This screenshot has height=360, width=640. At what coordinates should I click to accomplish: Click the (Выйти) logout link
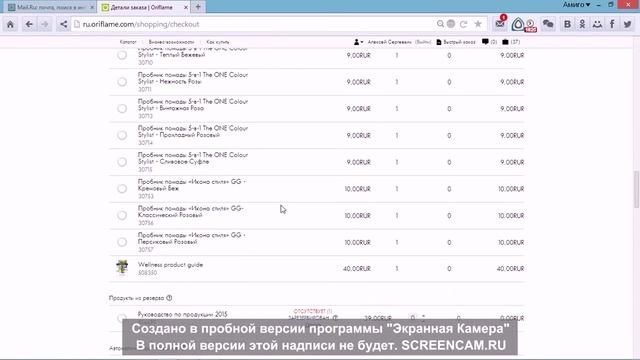click(x=423, y=42)
